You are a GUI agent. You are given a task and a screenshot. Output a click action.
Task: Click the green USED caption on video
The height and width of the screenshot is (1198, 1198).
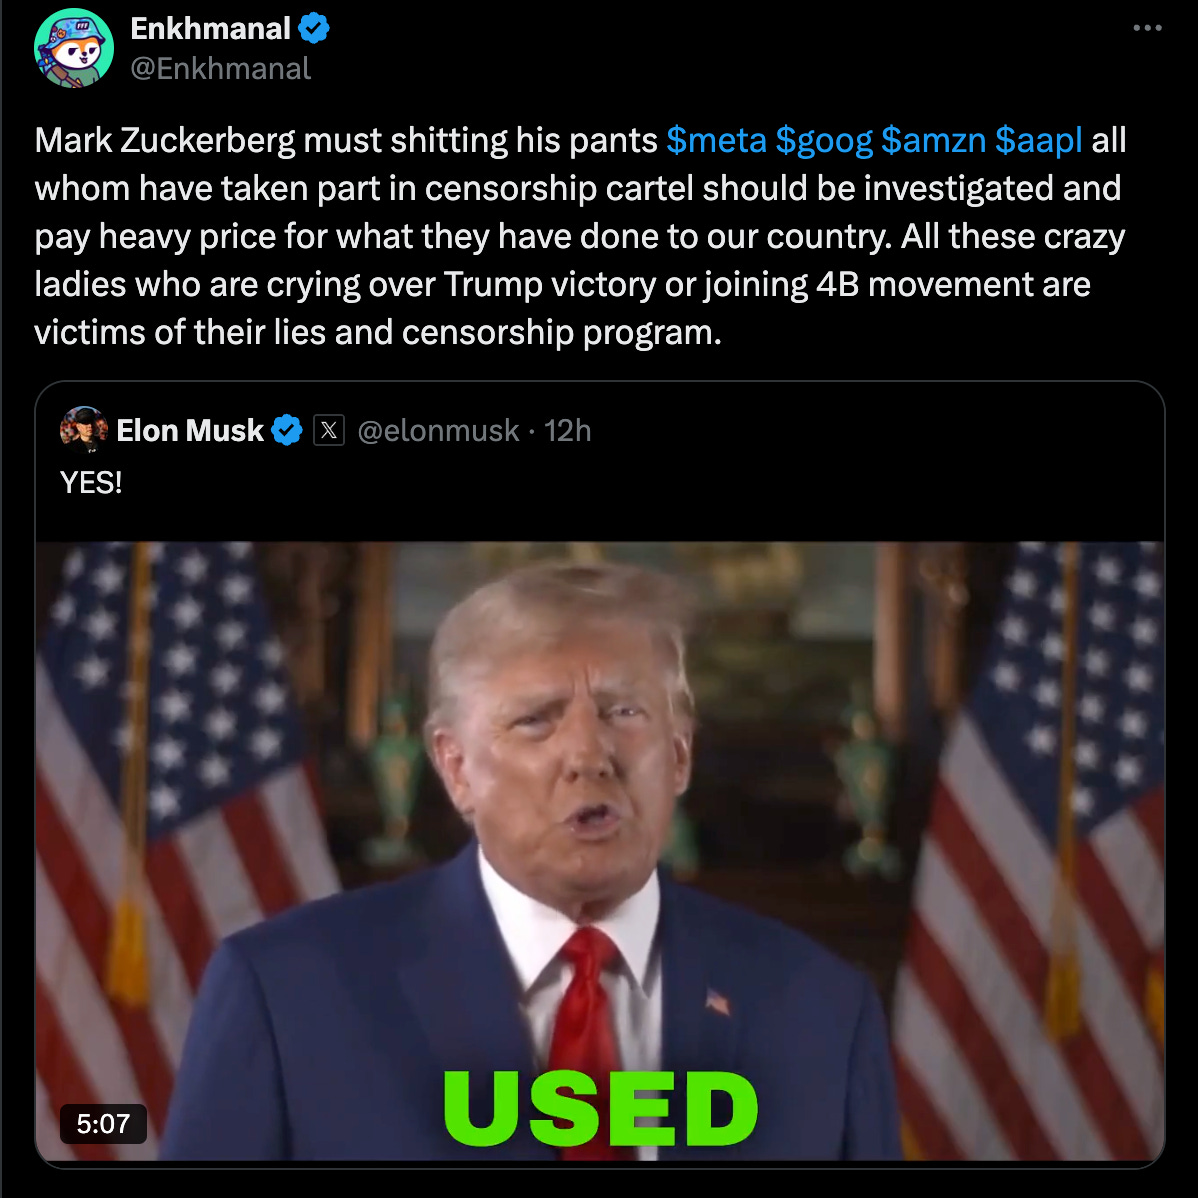pyautogui.click(x=601, y=1109)
